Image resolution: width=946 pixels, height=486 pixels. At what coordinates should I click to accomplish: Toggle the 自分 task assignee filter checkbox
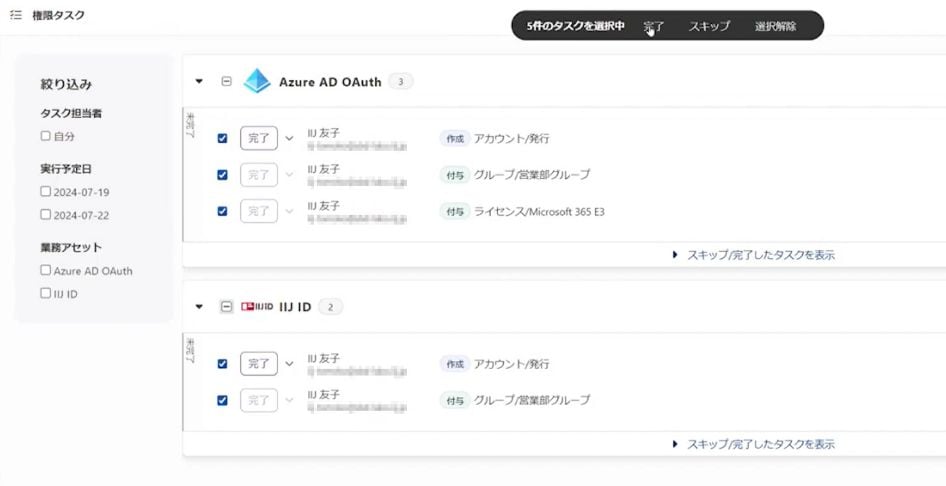(45, 136)
